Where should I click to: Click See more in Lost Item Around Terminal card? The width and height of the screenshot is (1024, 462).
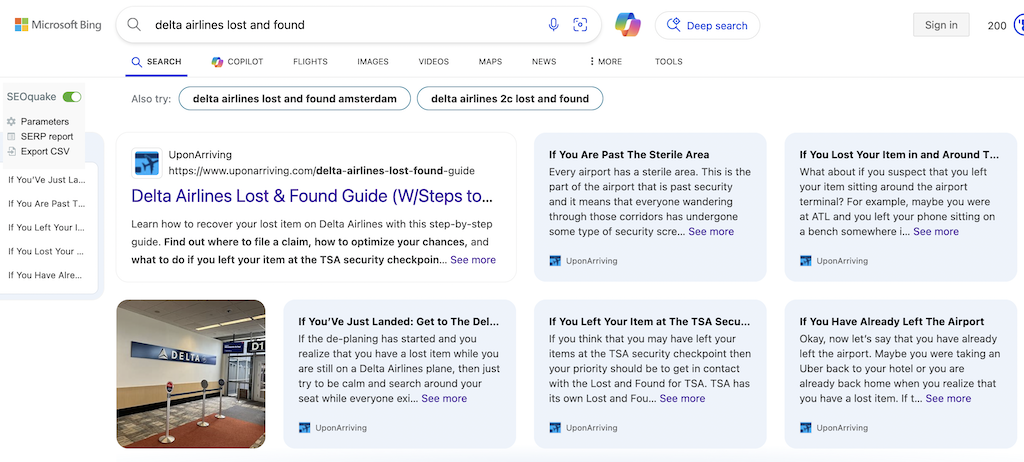click(936, 231)
